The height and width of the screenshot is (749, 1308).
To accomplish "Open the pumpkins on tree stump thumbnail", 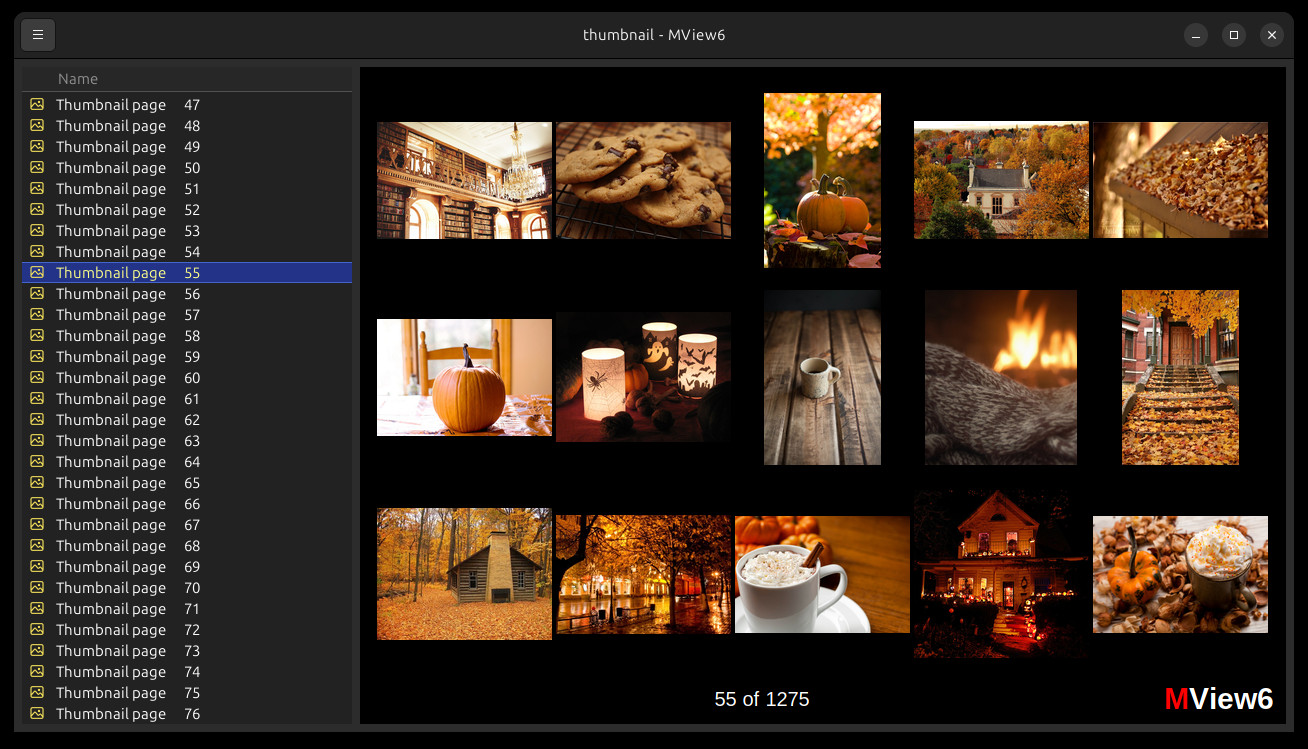I will click(x=822, y=180).
